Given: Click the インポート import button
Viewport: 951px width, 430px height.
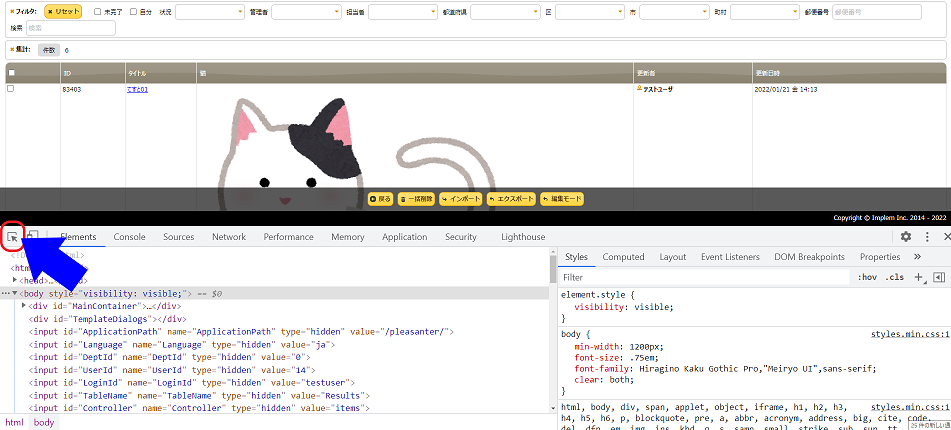Looking at the screenshot, I should point(460,199).
